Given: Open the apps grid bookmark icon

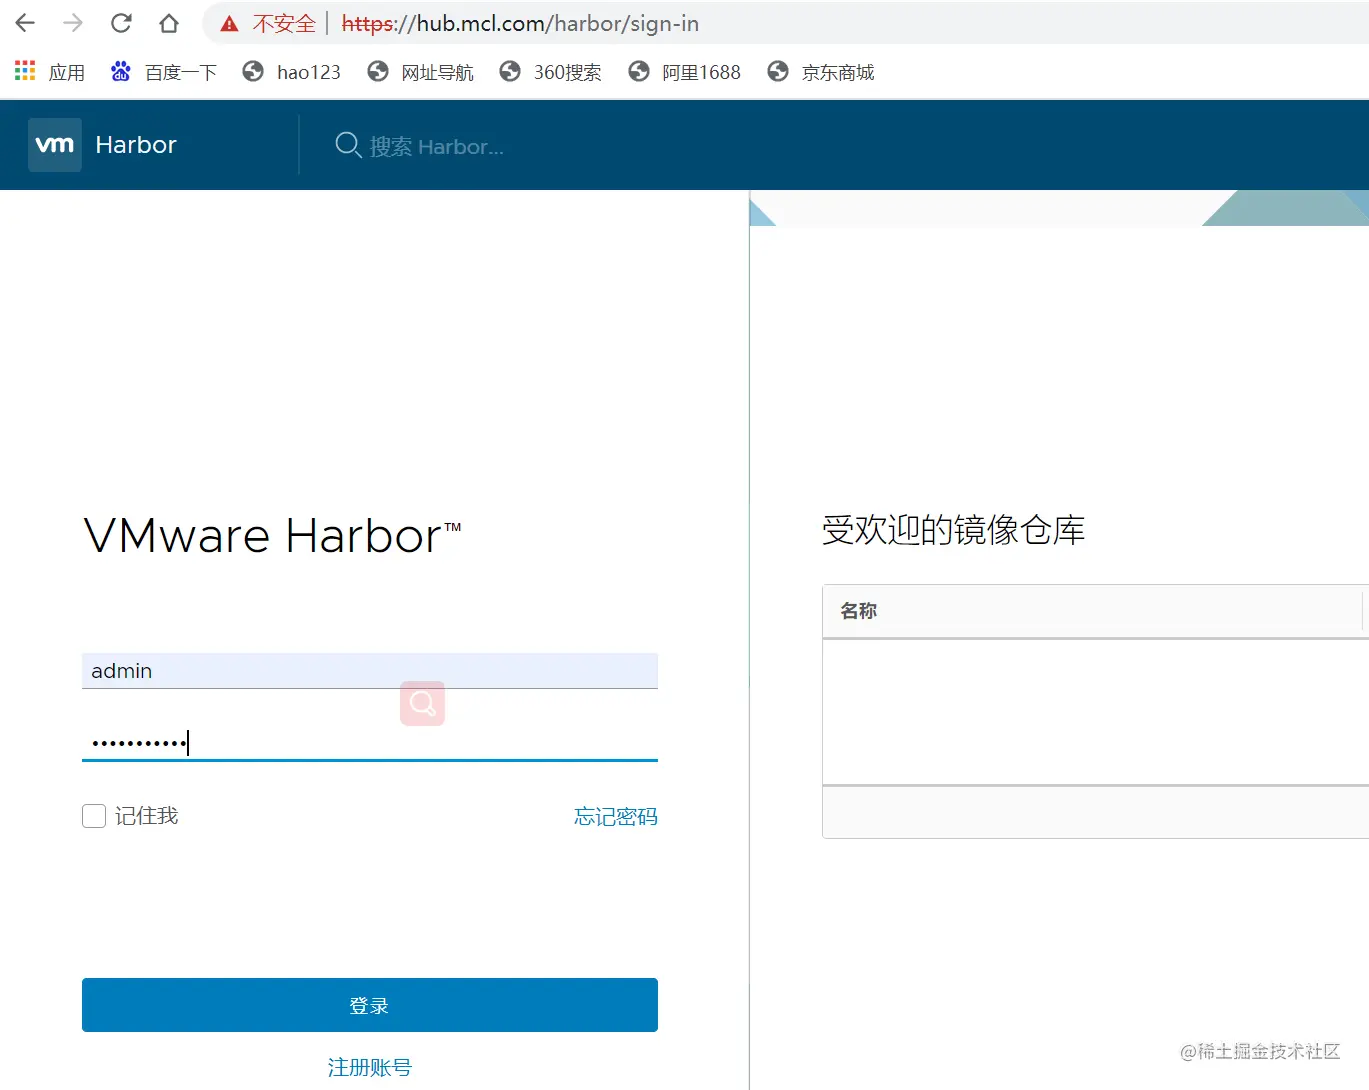Looking at the screenshot, I should point(25,71).
